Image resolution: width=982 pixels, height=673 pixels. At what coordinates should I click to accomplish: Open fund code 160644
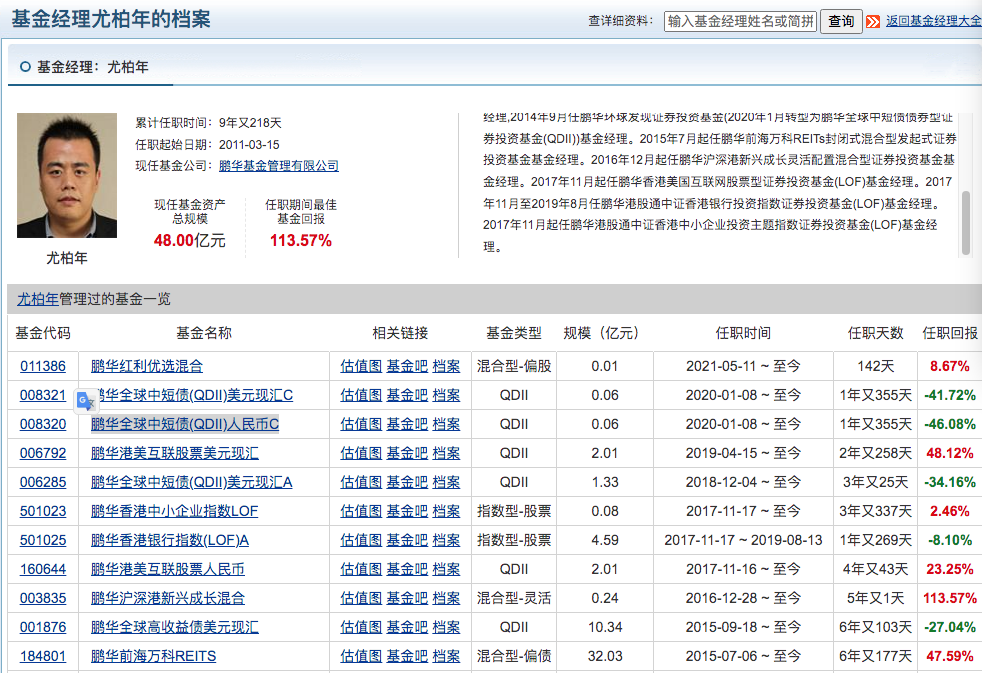pyautogui.click(x=43, y=570)
